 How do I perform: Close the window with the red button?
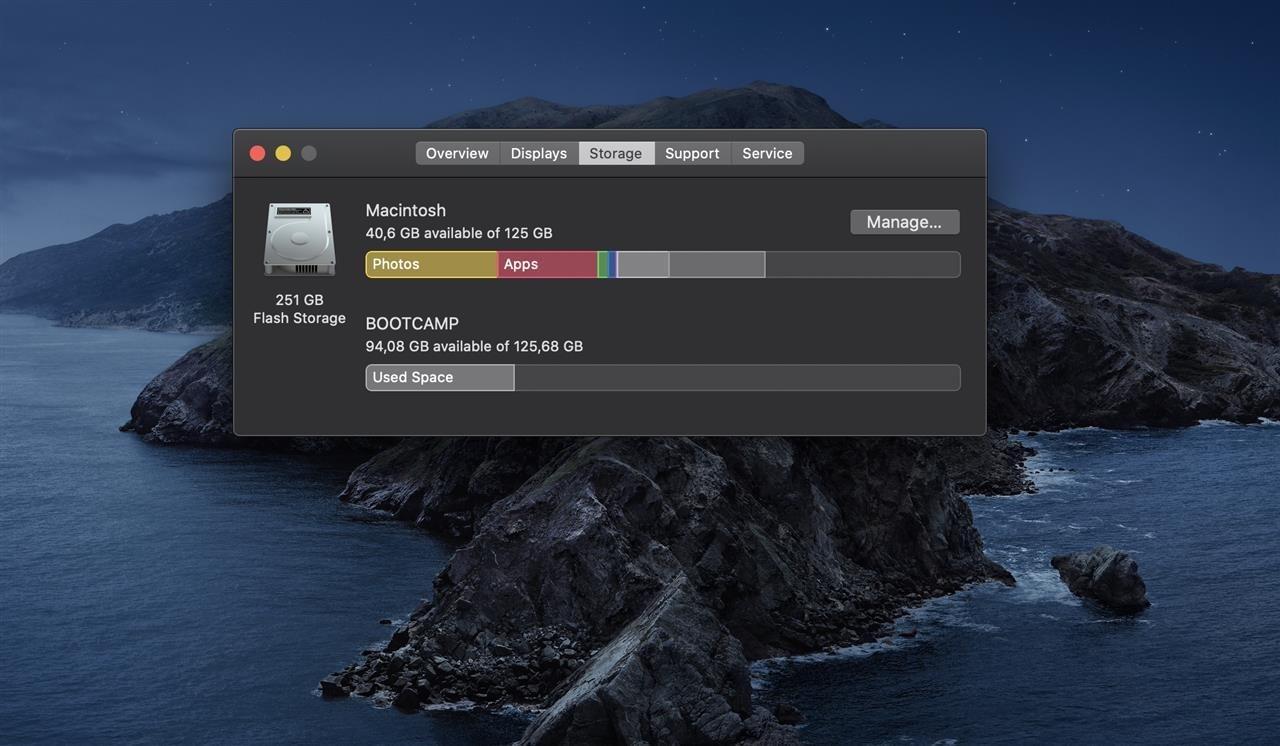click(x=257, y=153)
